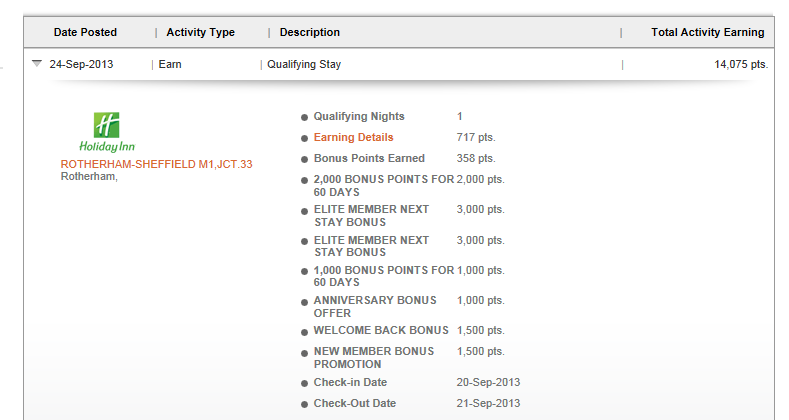Image resolution: width=789 pixels, height=420 pixels.
Task: Click the Total Activity Earning column header
Action: tap(707, 32)
